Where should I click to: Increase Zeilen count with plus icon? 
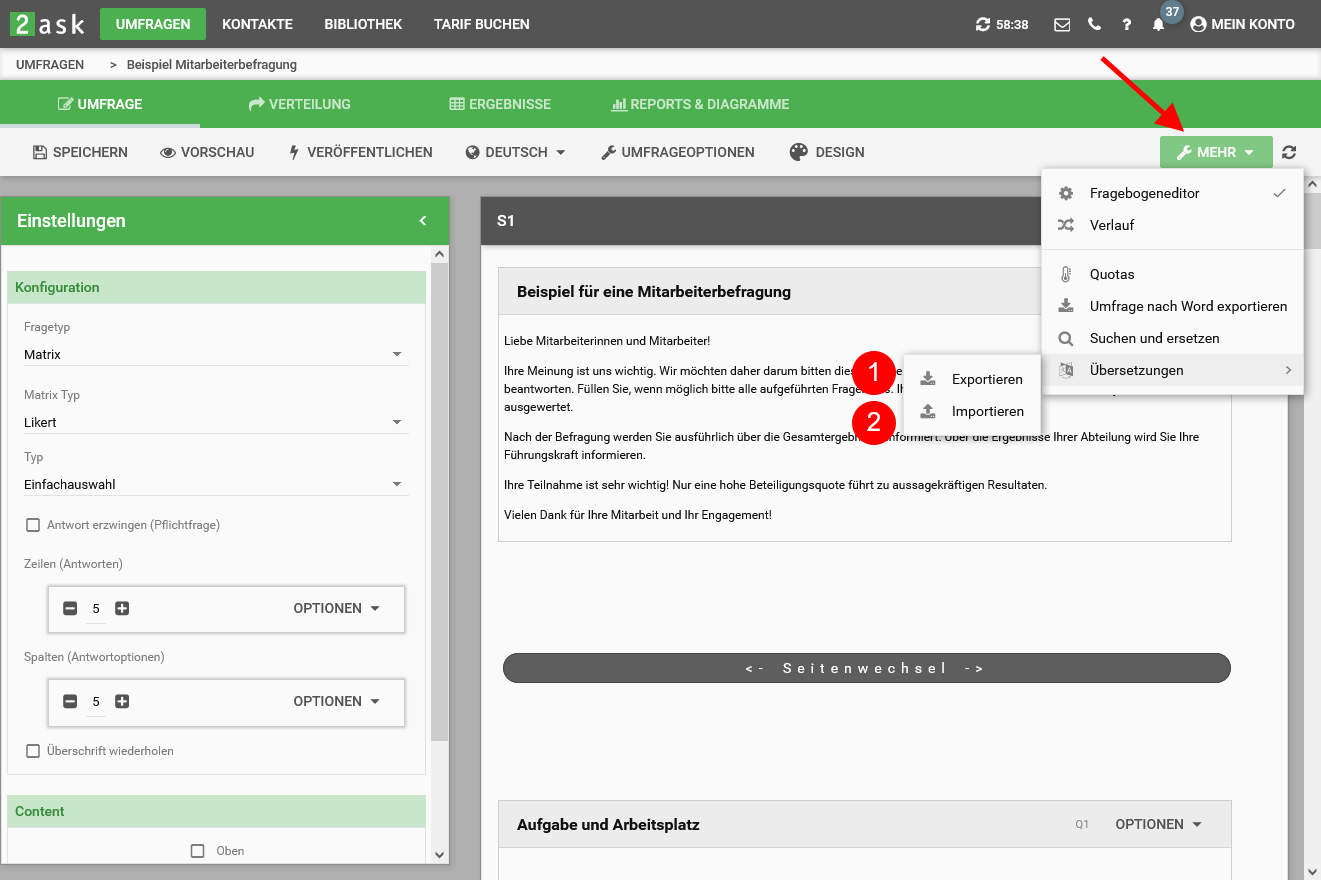click(x=122, y=608)
